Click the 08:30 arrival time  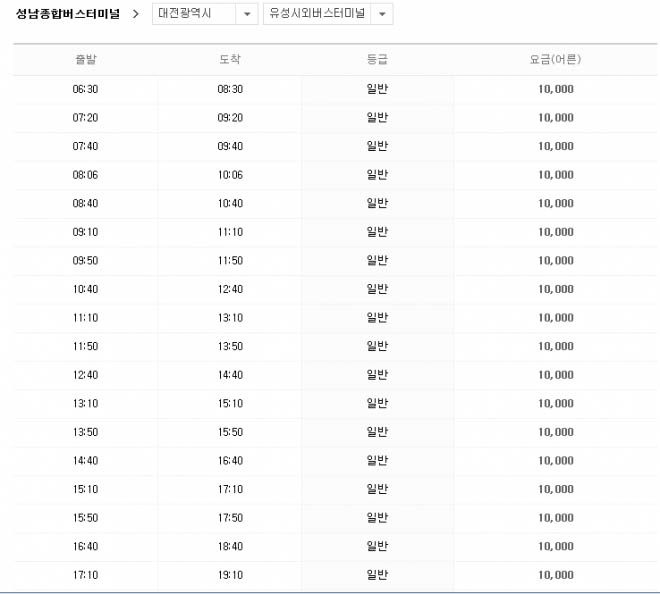(230, 89)
